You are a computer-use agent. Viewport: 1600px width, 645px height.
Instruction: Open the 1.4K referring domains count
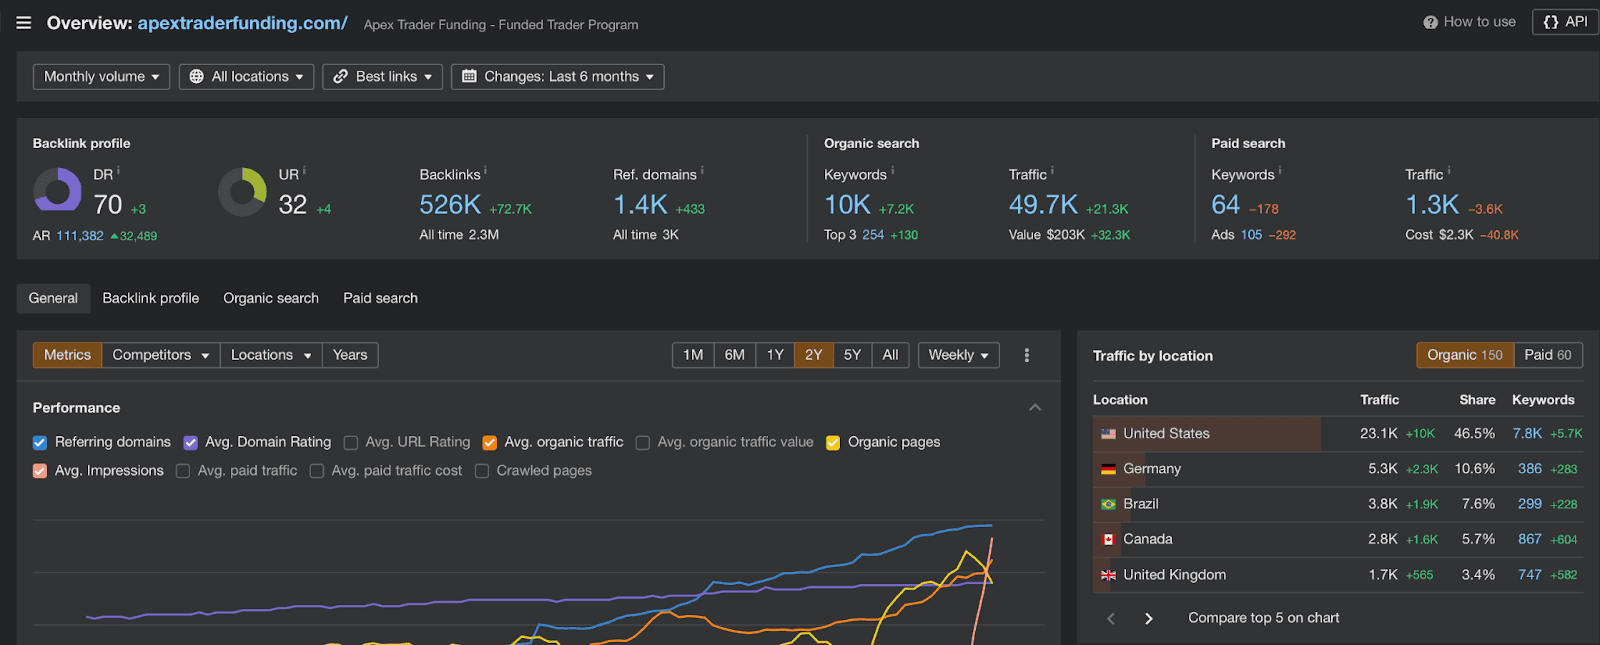coord(640,205)
